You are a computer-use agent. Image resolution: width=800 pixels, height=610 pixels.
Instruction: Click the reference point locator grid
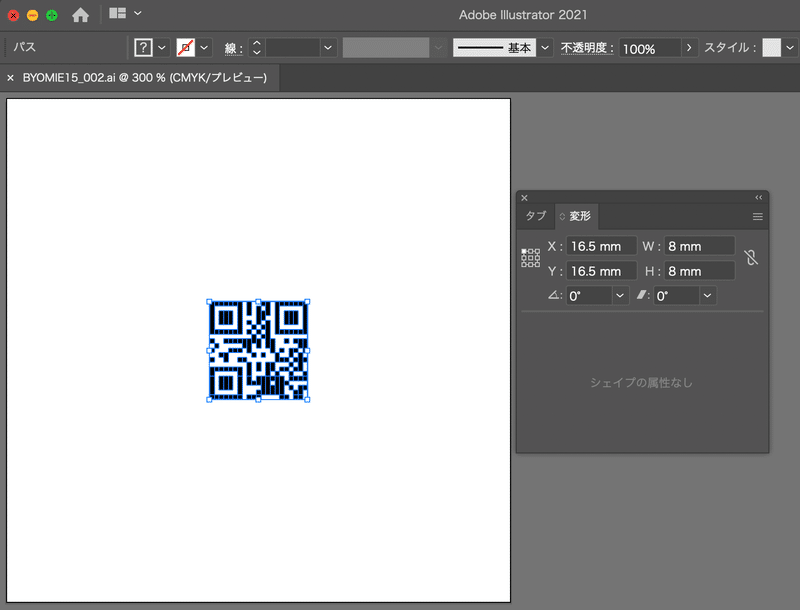[x=531, y=258]
